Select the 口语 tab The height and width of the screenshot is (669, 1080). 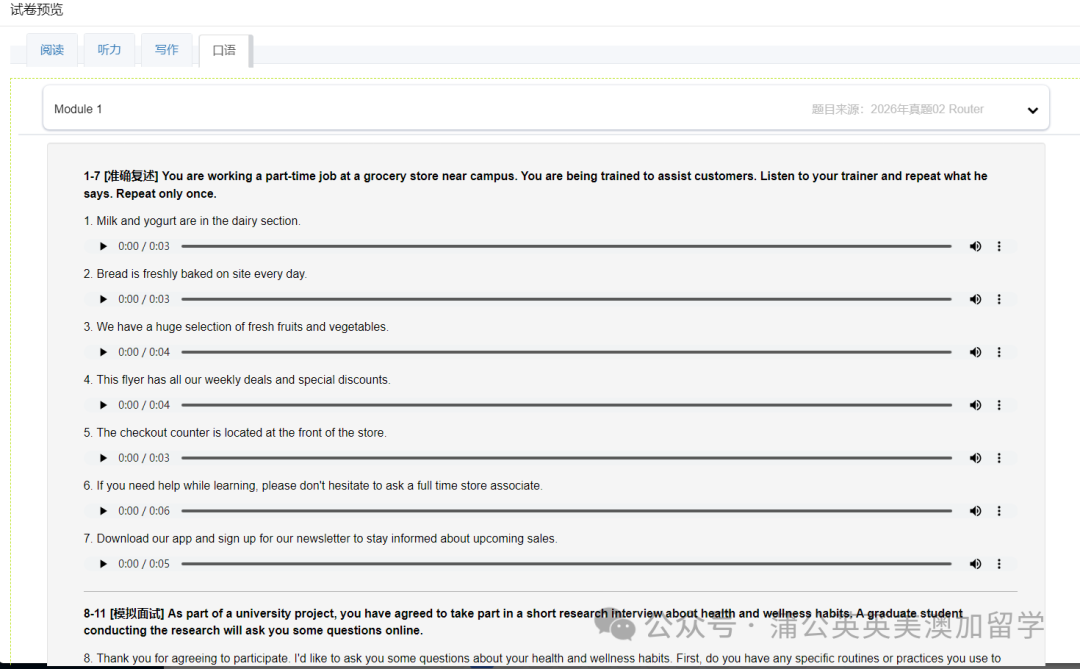(224, 50)
